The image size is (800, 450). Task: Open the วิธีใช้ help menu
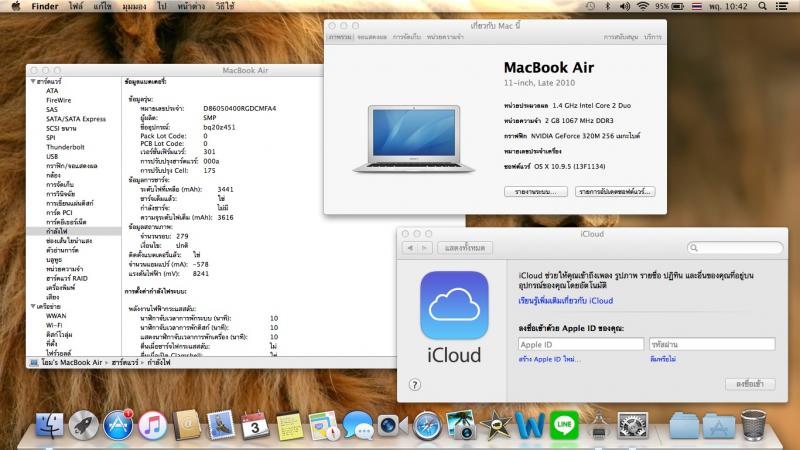(224, 6)
